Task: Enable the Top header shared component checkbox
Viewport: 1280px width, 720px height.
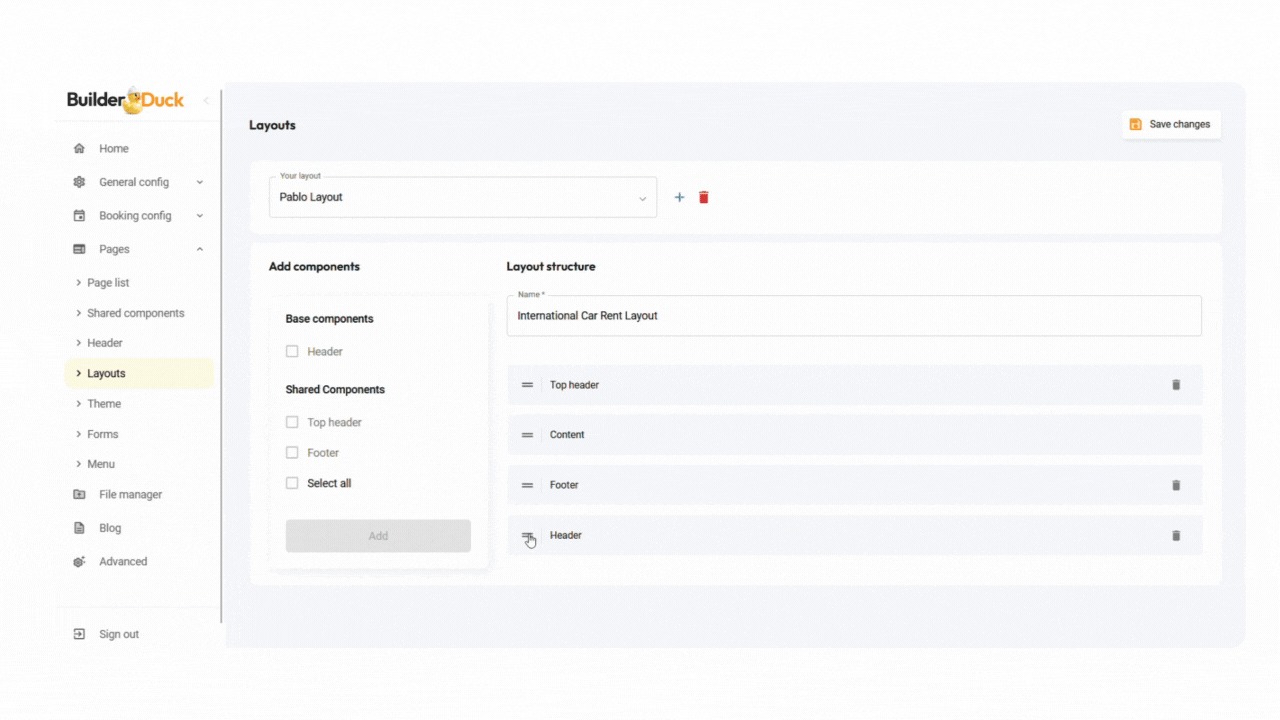Action: (x=292, y=423)
